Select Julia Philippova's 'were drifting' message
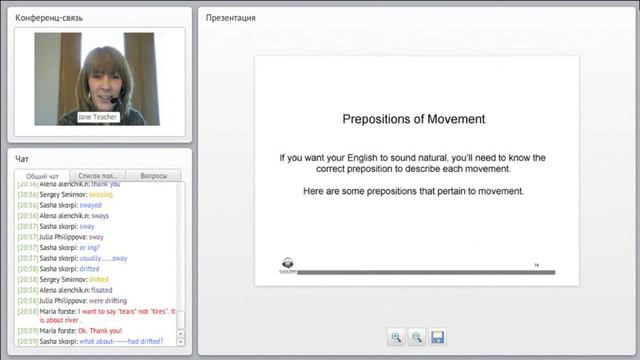 coord(72,301)
